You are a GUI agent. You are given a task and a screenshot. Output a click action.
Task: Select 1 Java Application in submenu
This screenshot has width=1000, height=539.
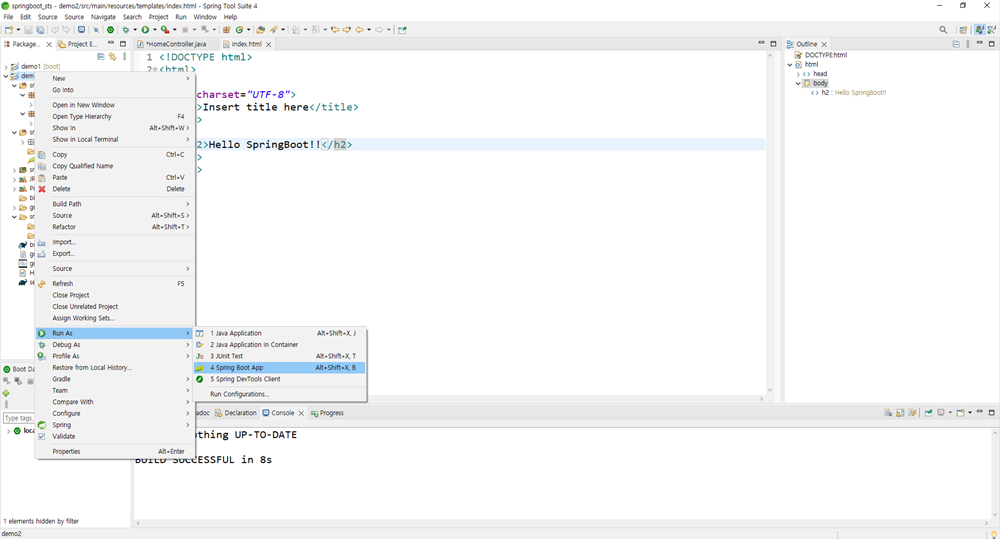[280, 333]
